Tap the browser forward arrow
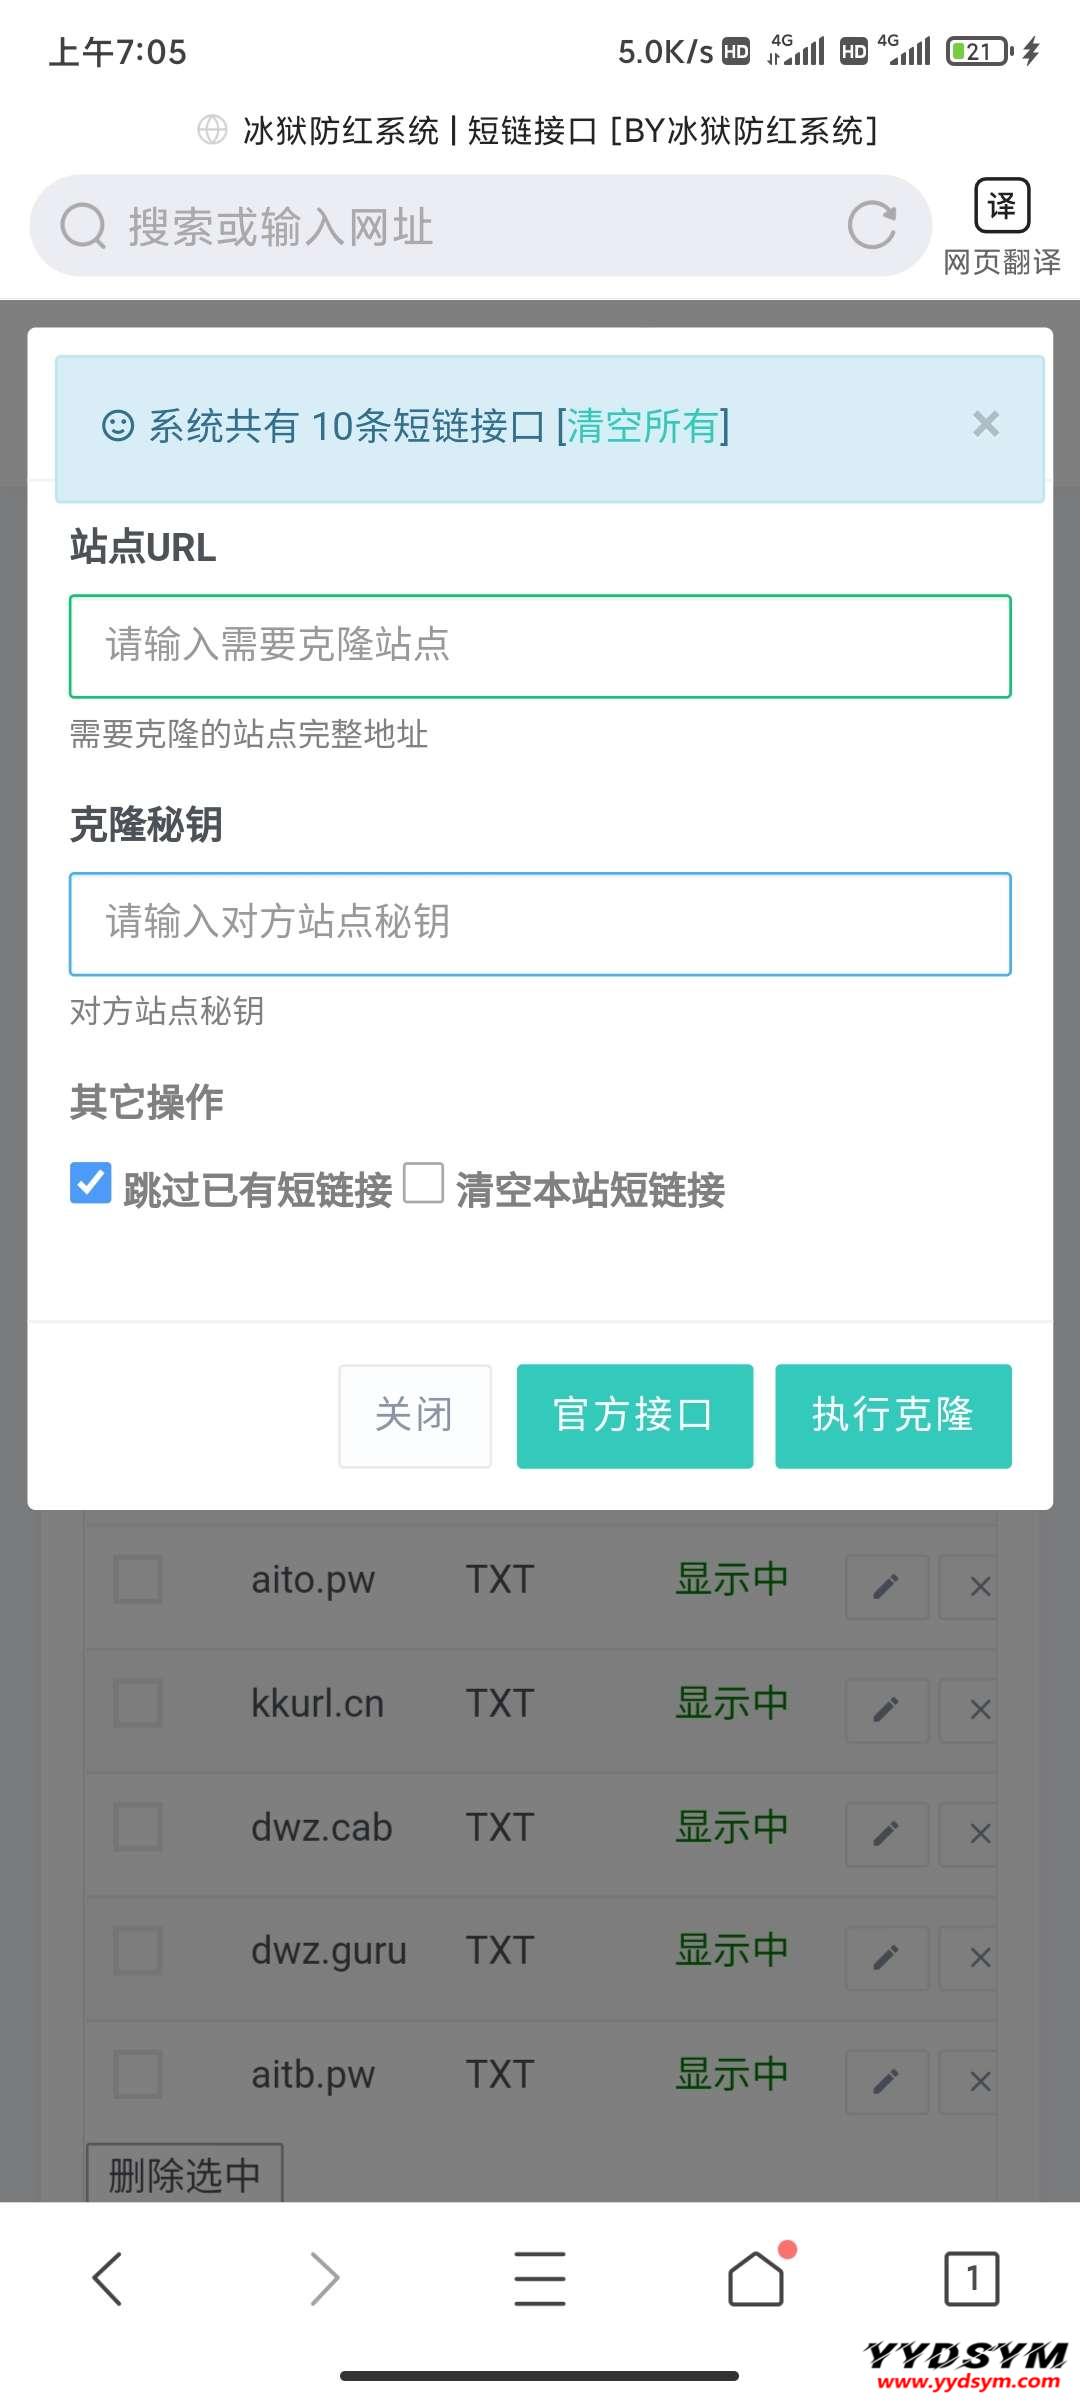 324,2279
